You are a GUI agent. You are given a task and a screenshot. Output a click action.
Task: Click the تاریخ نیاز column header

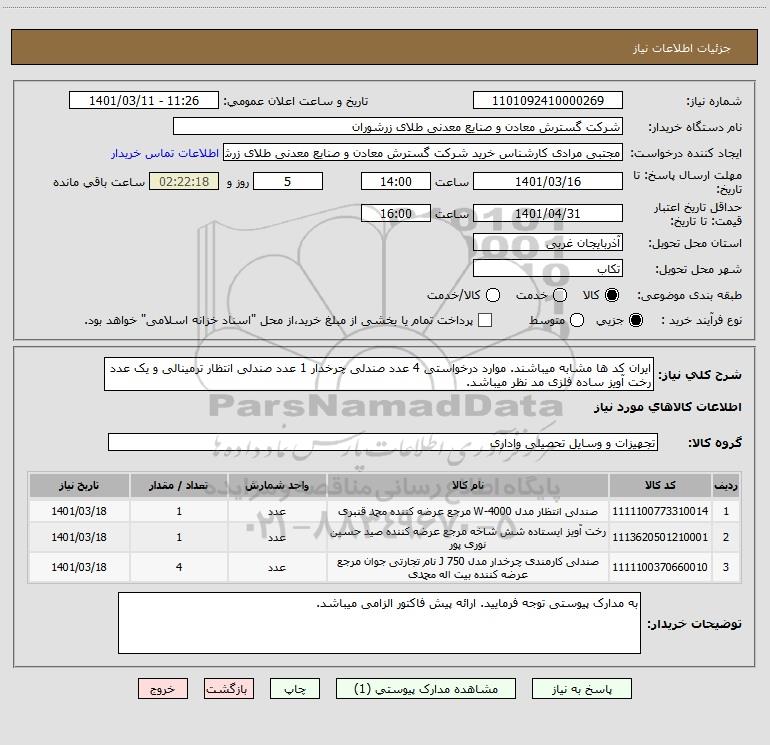79,485
